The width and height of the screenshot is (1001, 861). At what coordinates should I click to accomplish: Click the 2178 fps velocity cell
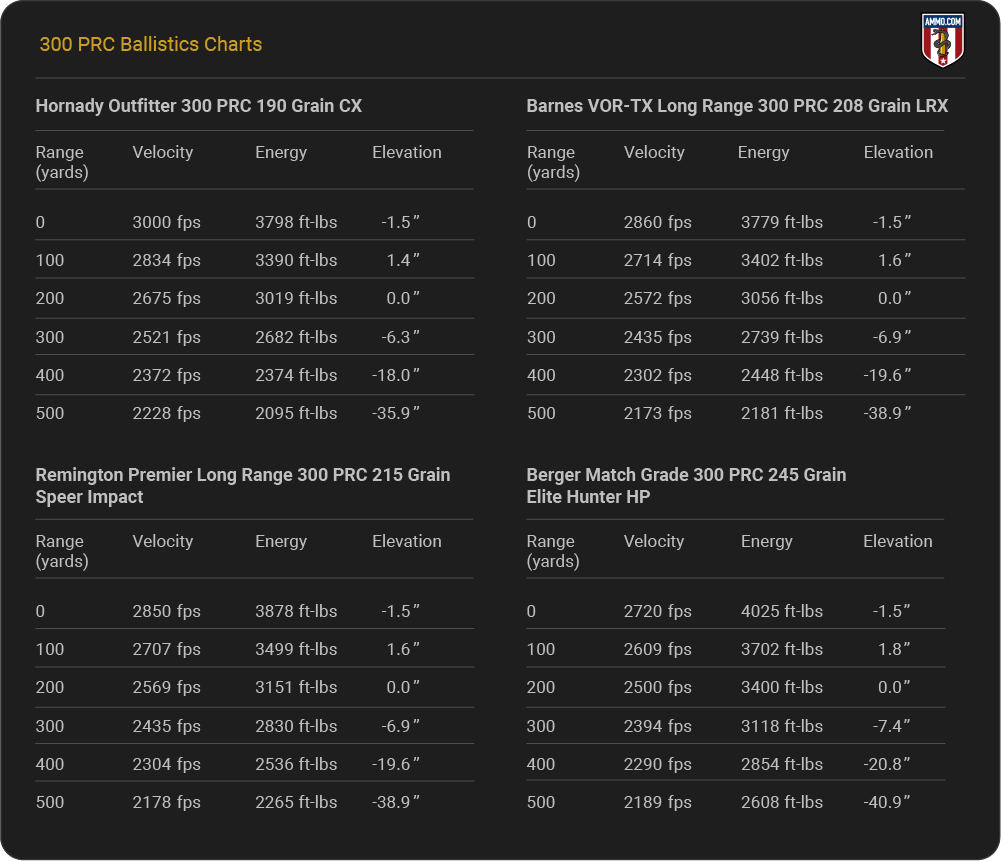point(167,802)
